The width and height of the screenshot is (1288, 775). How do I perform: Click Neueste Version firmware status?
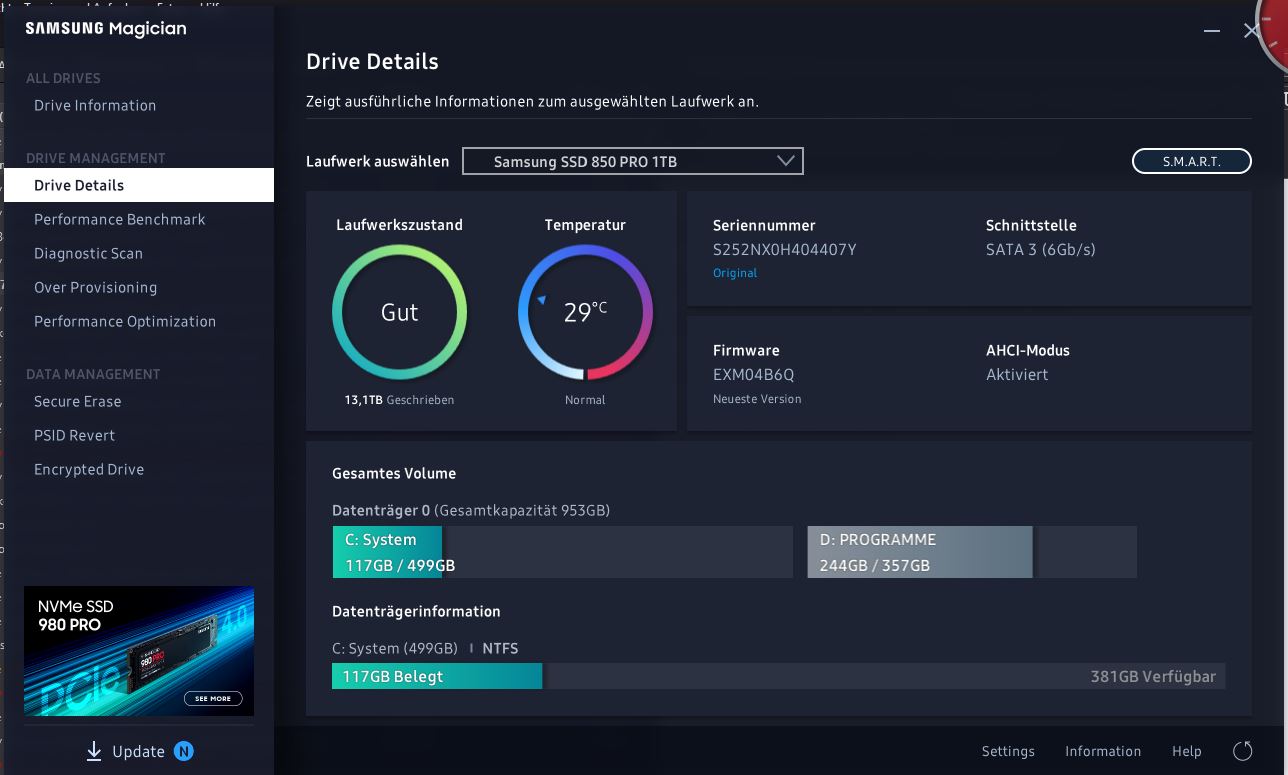pyautogui.click(x=757, y=399)
